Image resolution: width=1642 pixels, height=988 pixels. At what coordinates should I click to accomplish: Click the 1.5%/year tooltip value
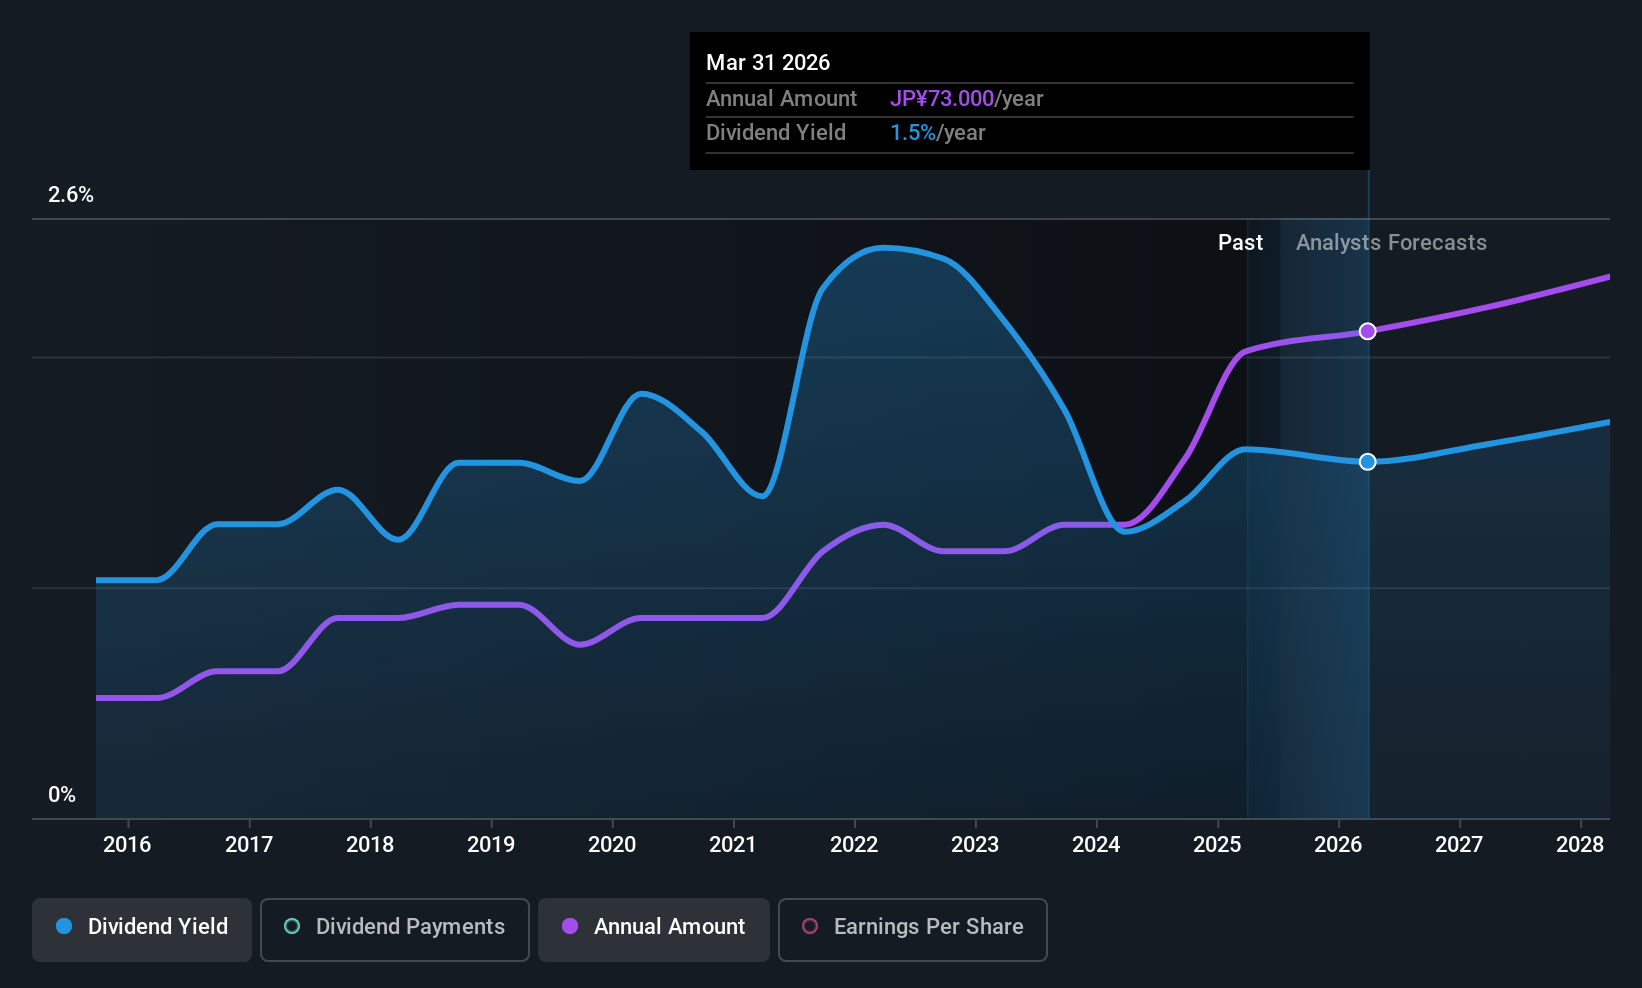pyautogui.click(x=938, y=133)
